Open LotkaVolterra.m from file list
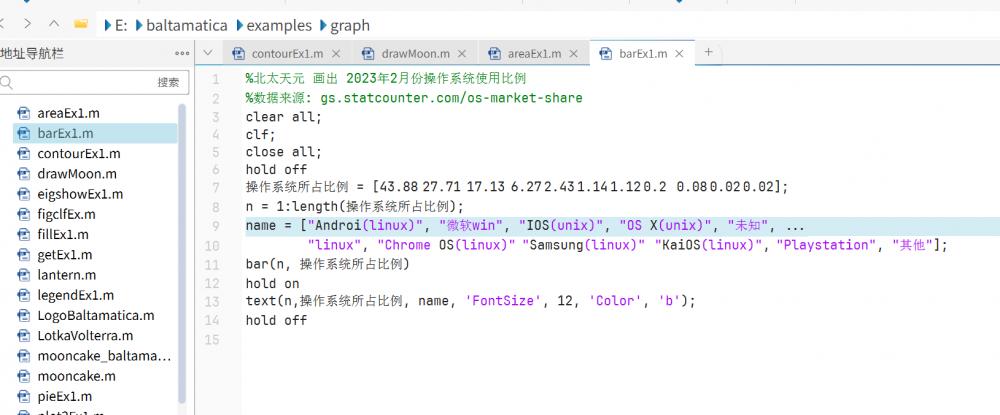Screen dimensions: 1000x415 (84, 335)
